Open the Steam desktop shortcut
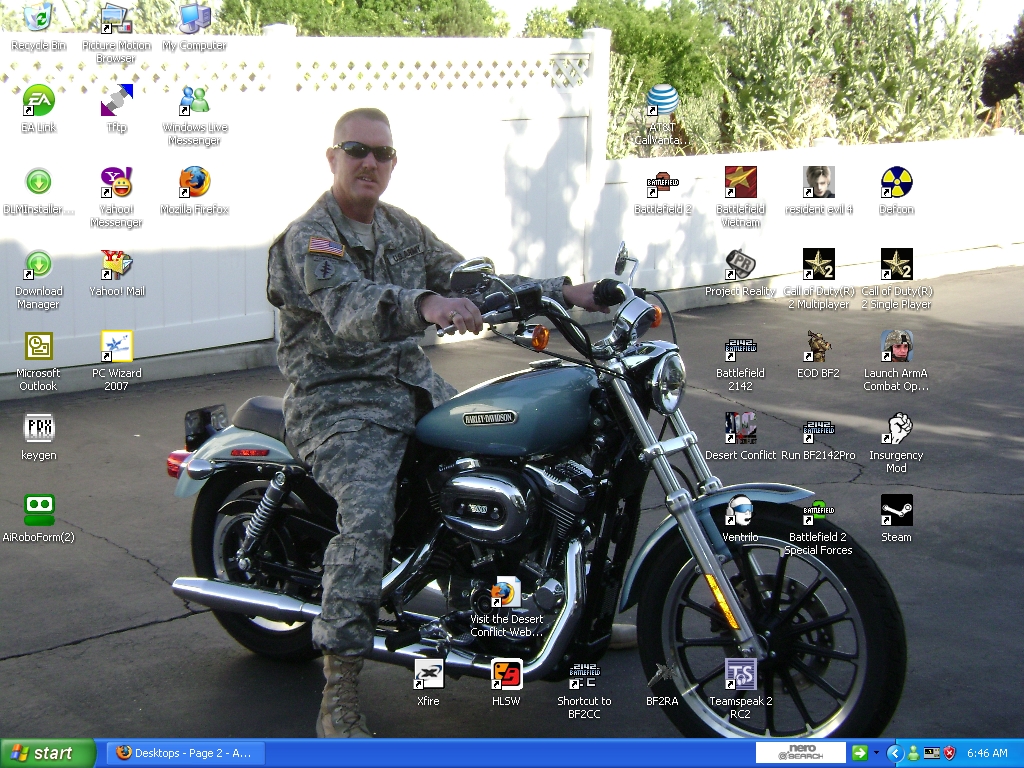Image resolution: width=1024 pixels, height=768 pixels. tap(896, 511)
